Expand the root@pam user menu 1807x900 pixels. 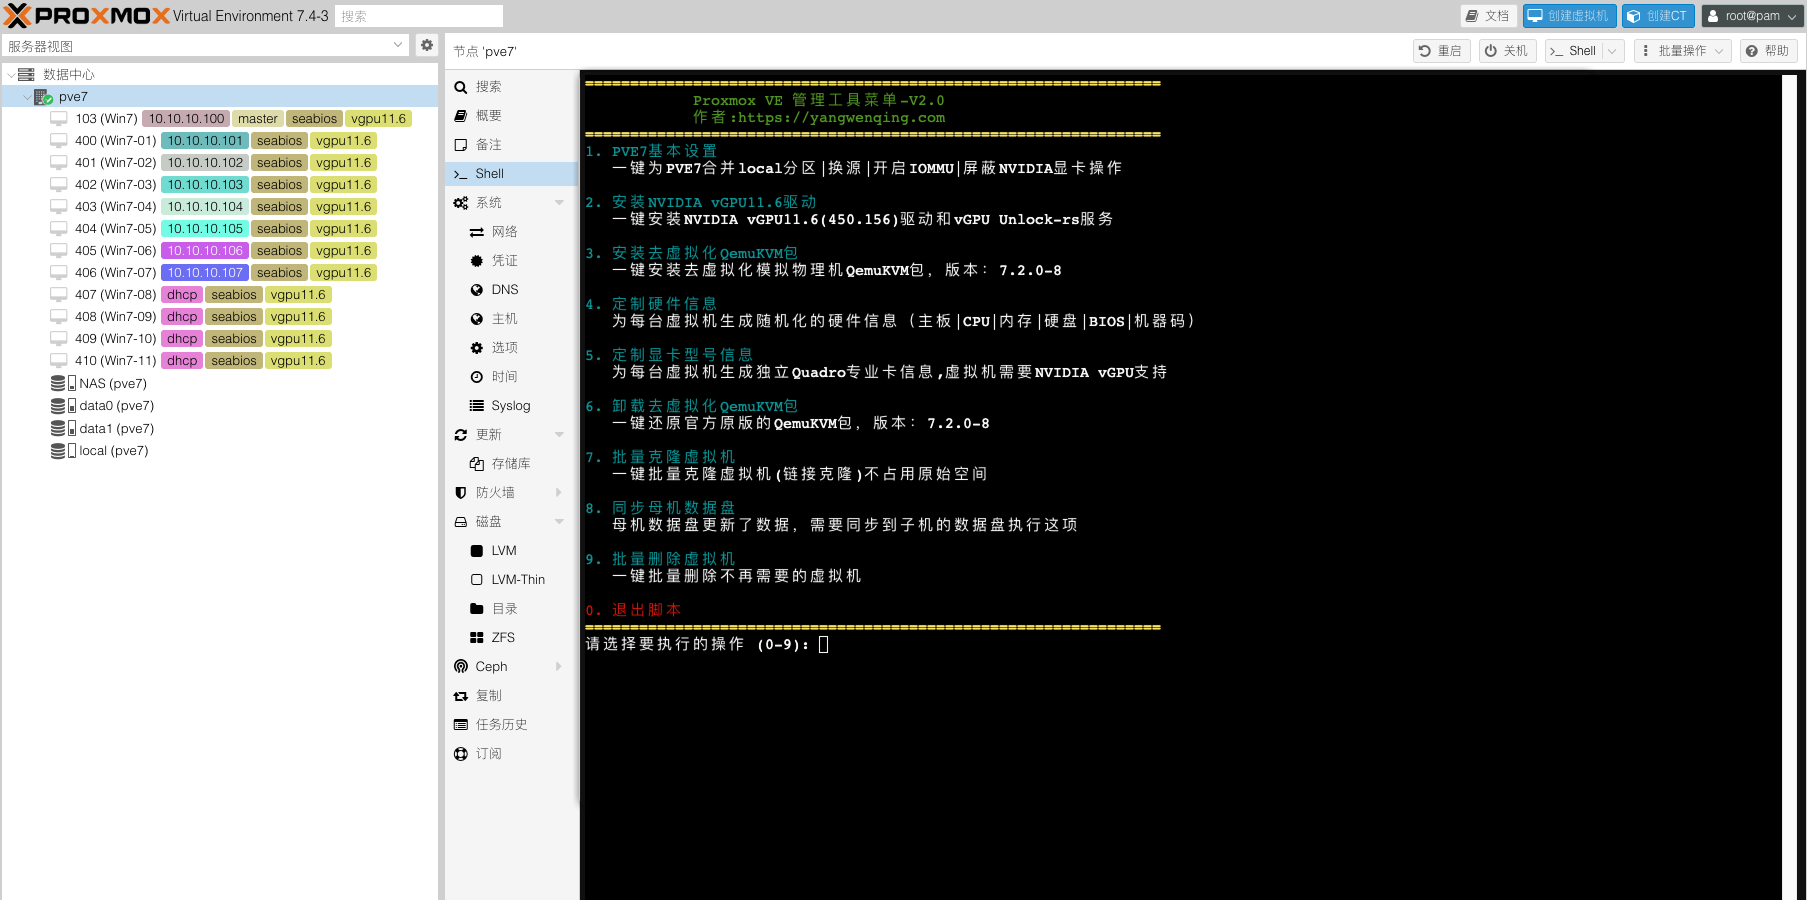click(1752, 16)
